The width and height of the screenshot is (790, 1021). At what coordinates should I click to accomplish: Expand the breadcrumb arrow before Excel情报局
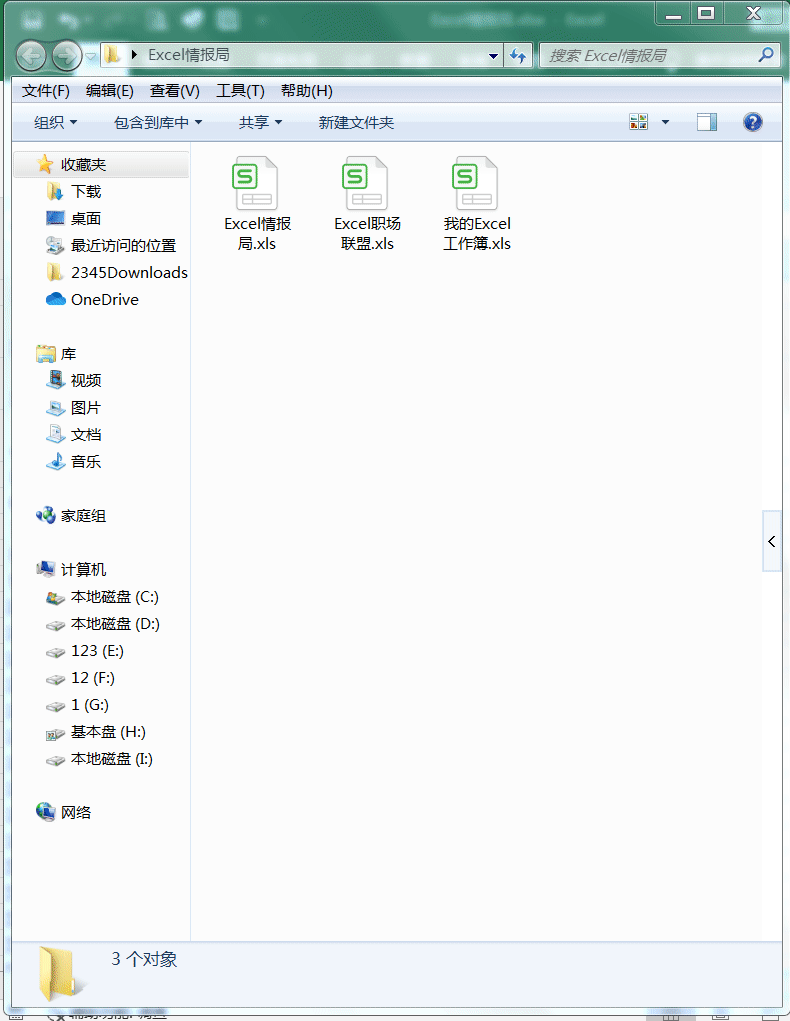[135, 55]
